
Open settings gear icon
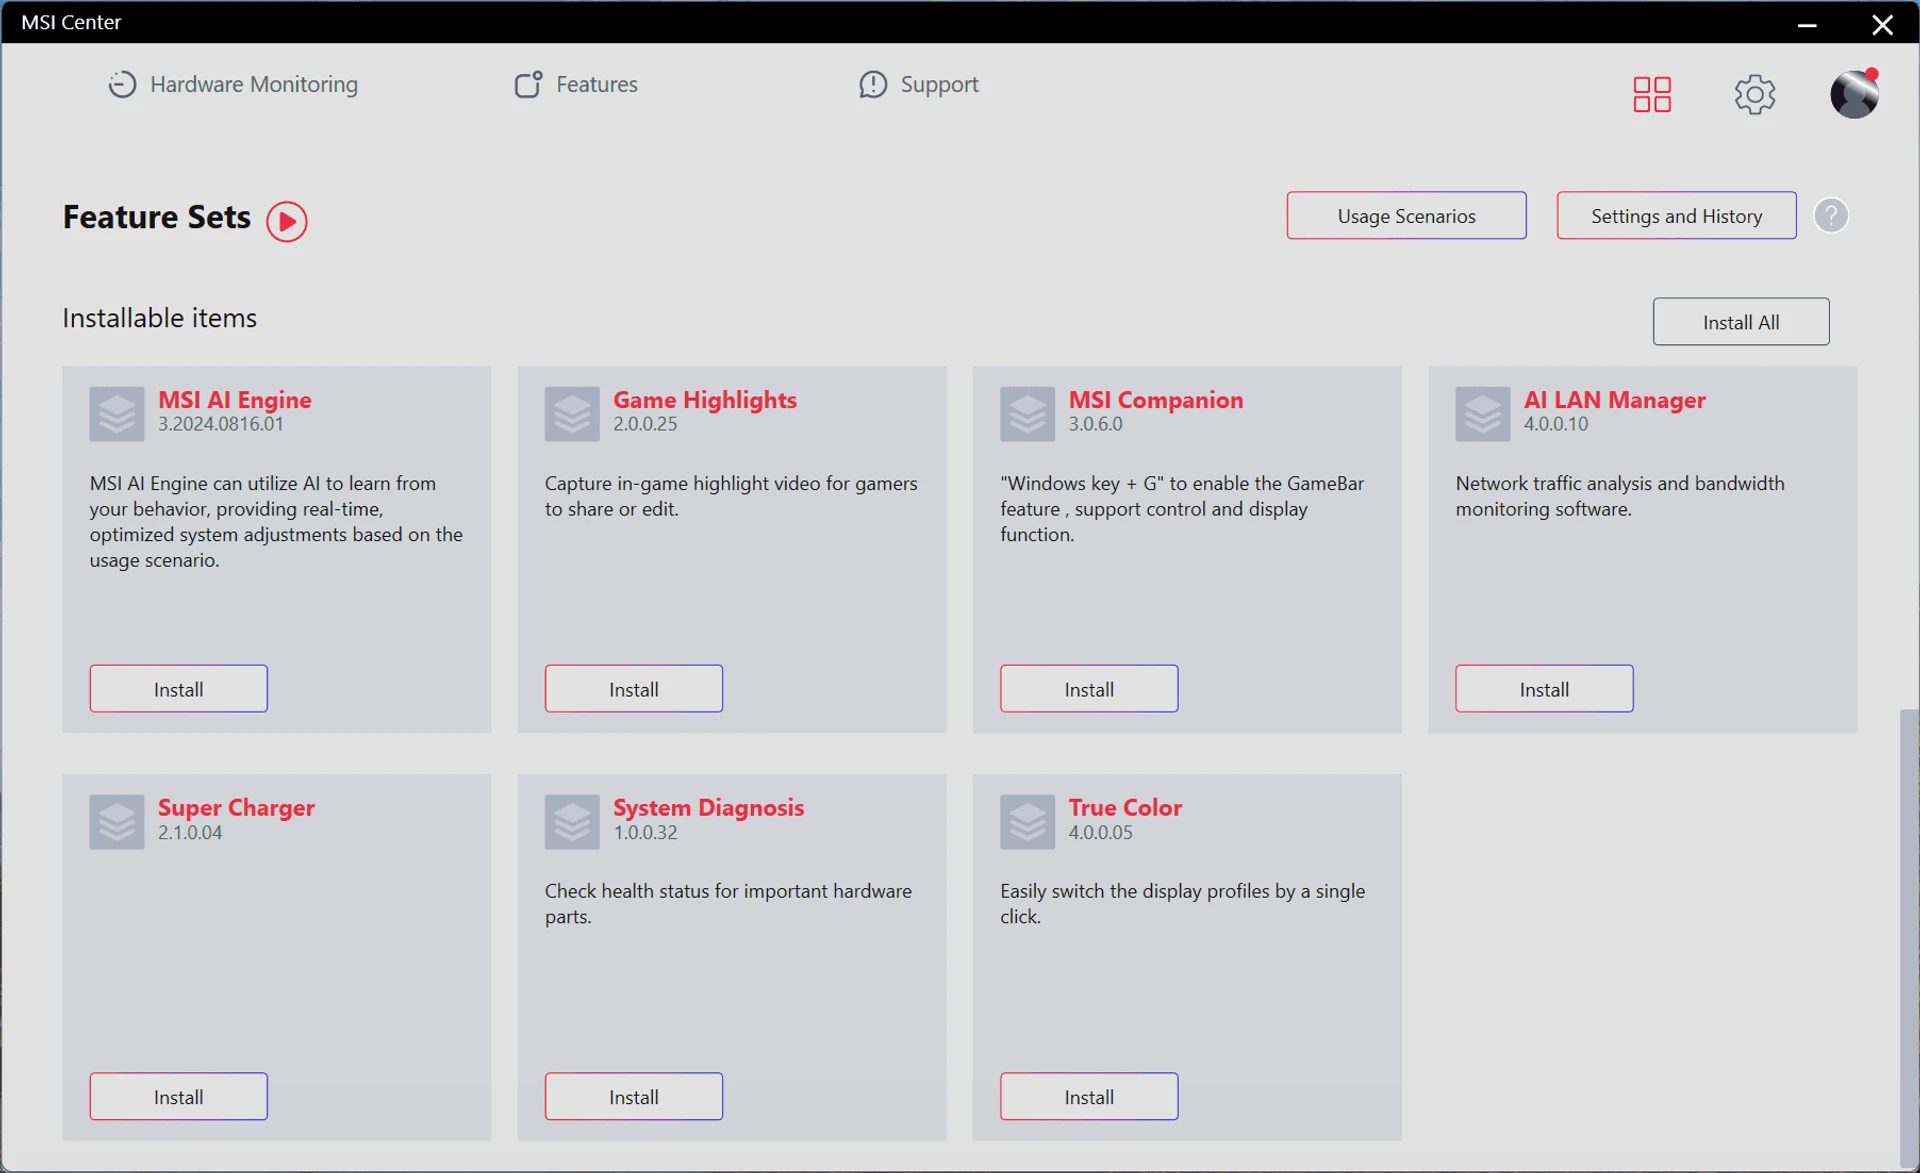pos(1754,94)
